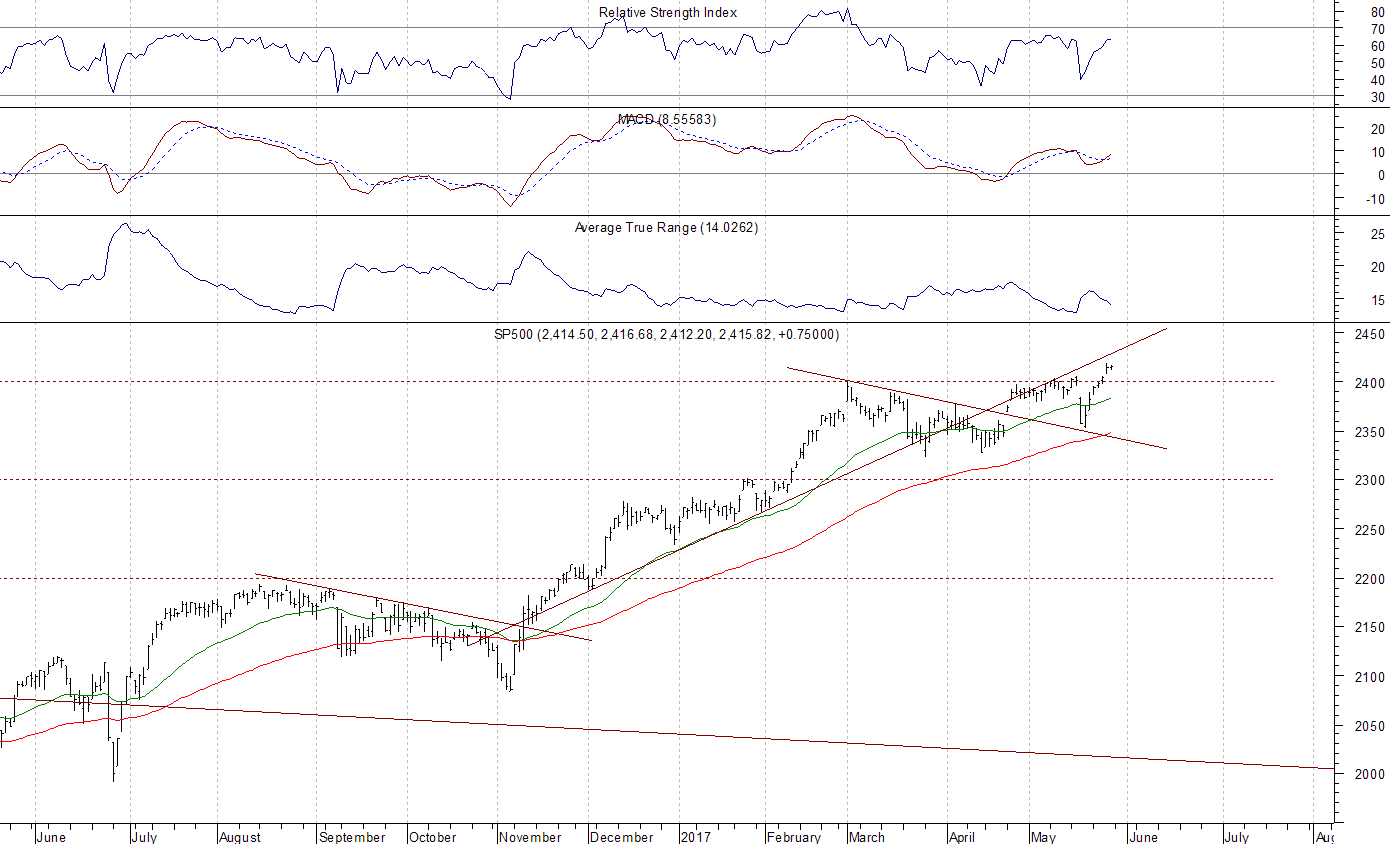Select the SP500 price quote header text

point(667,335)
